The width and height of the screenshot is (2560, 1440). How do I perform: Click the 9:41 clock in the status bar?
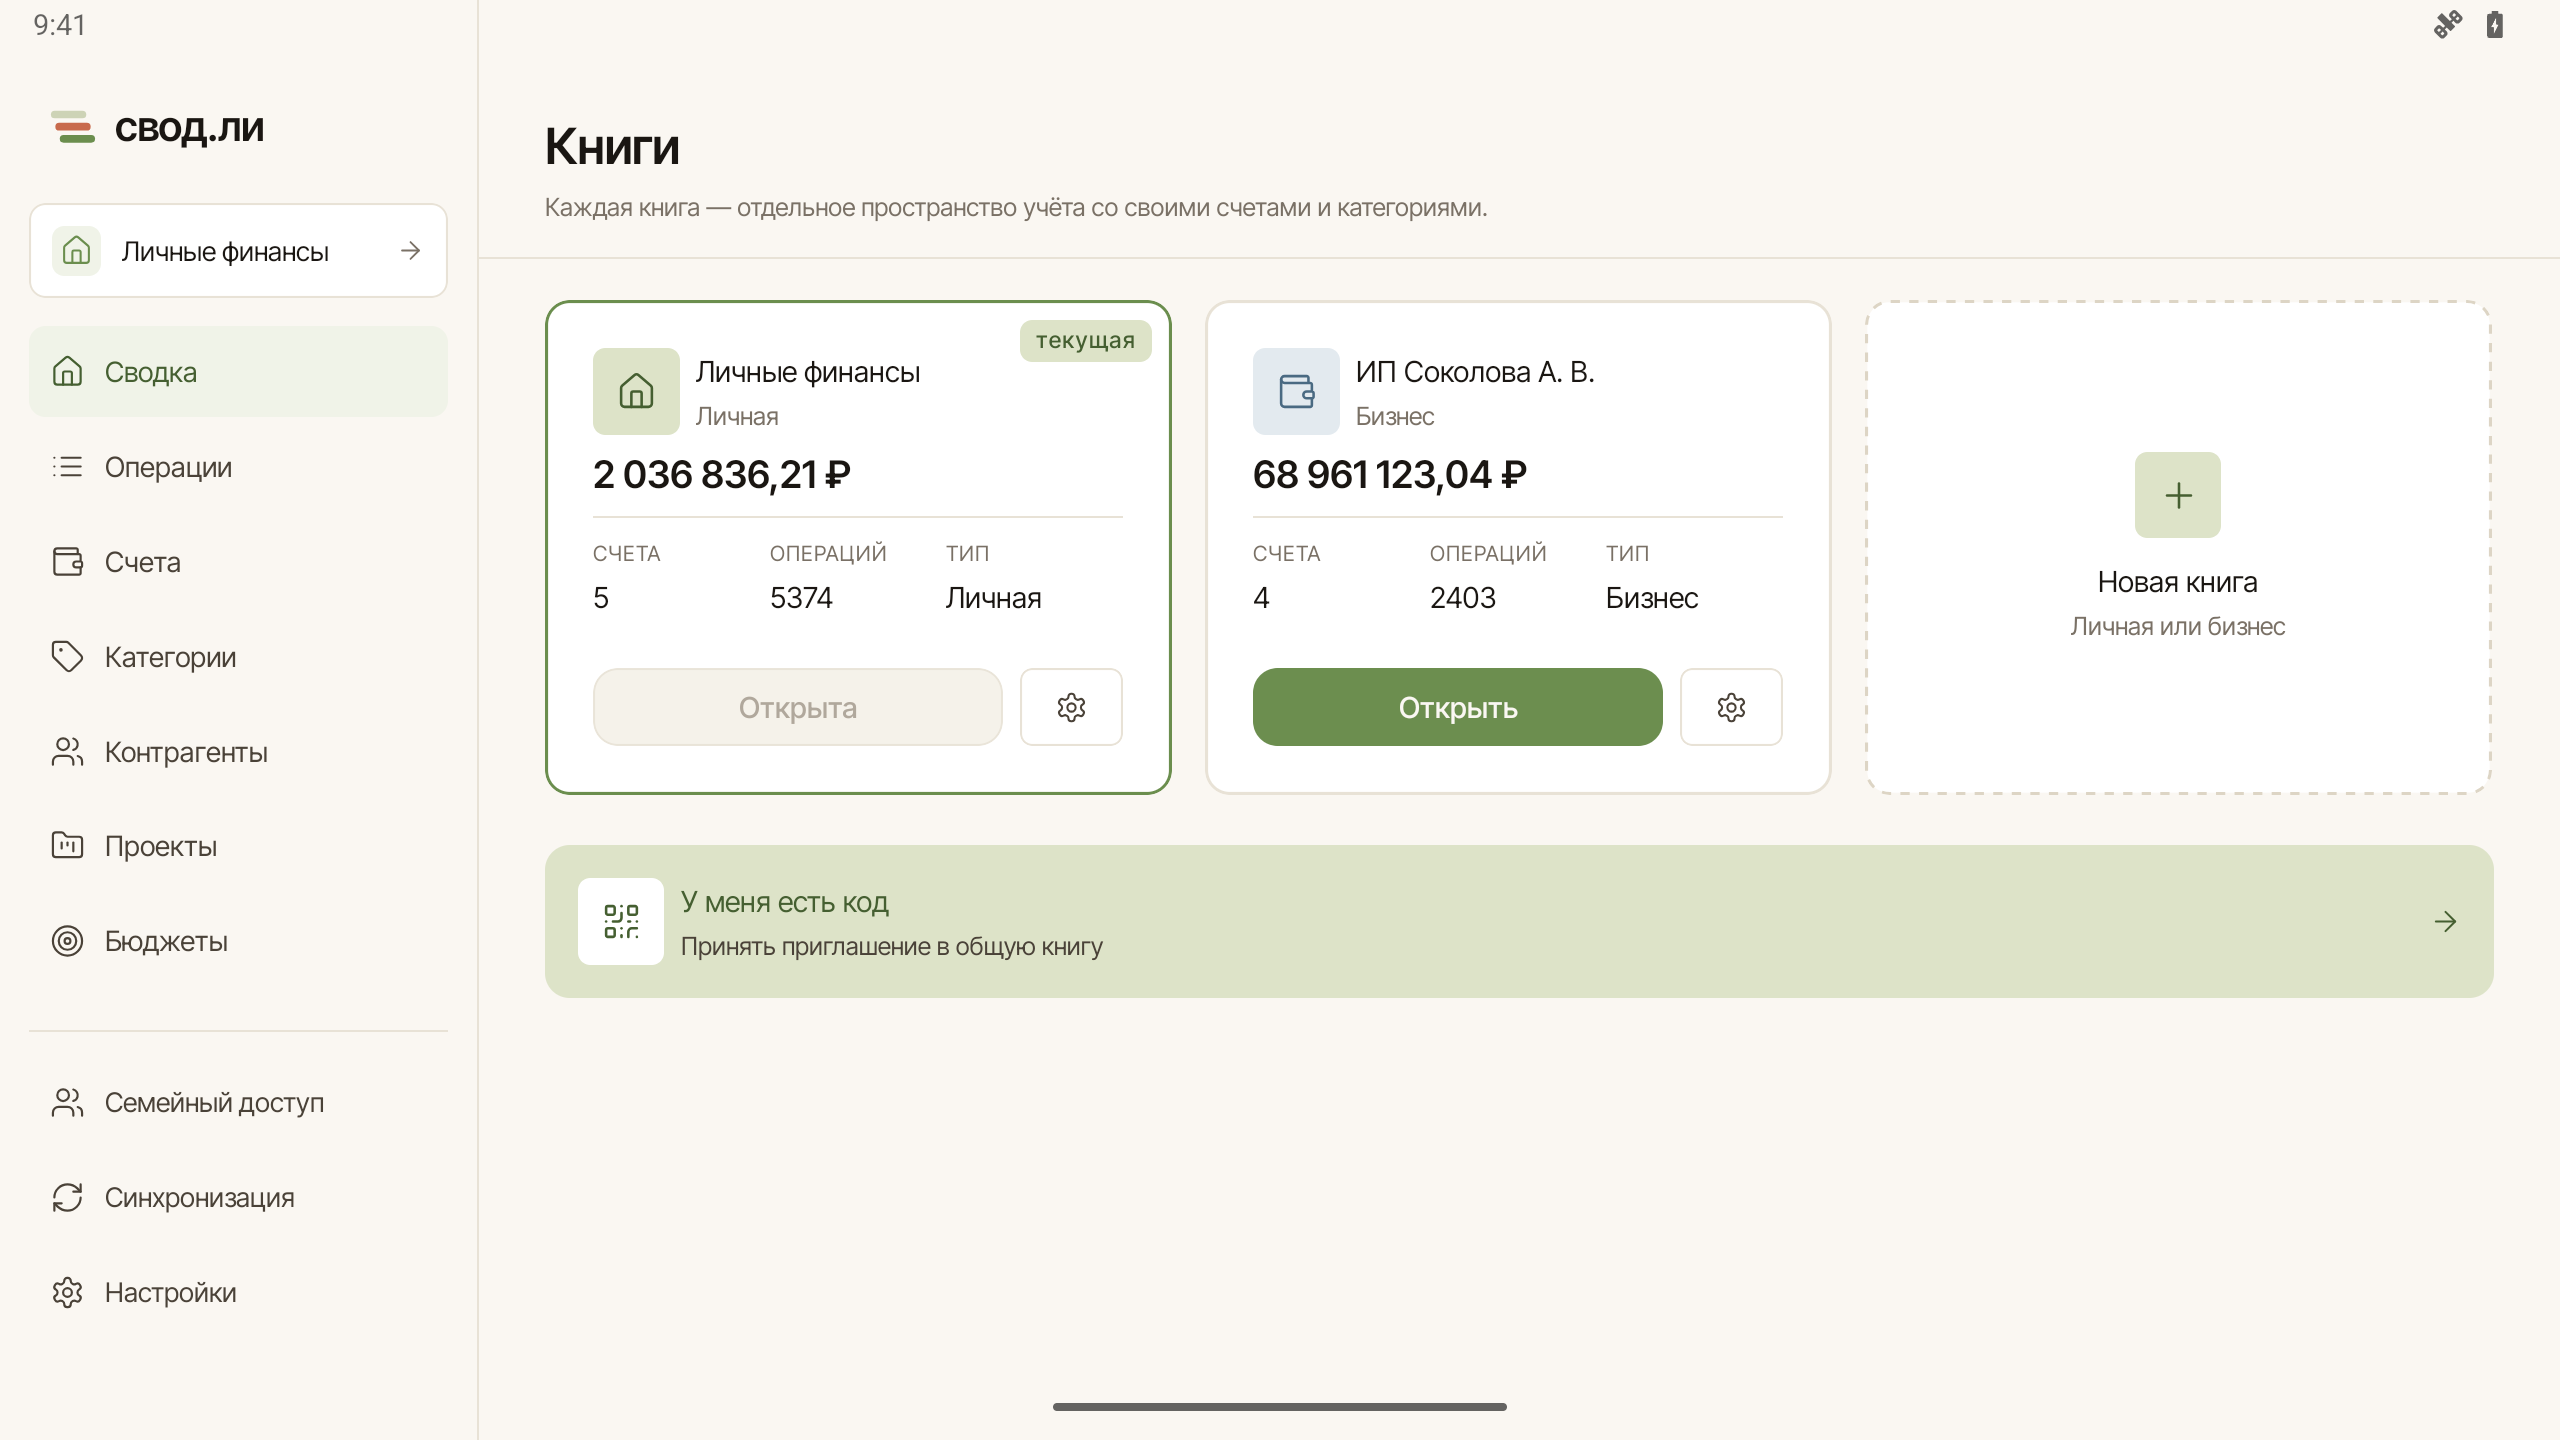point(60,25)
